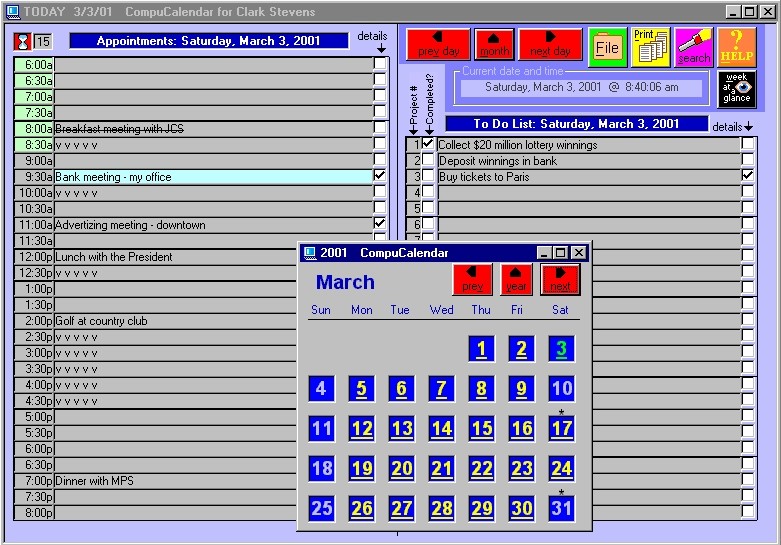Click the 12:00p time label
The image size is (781, 545).
pyautogui.click(x=34, y=257)
